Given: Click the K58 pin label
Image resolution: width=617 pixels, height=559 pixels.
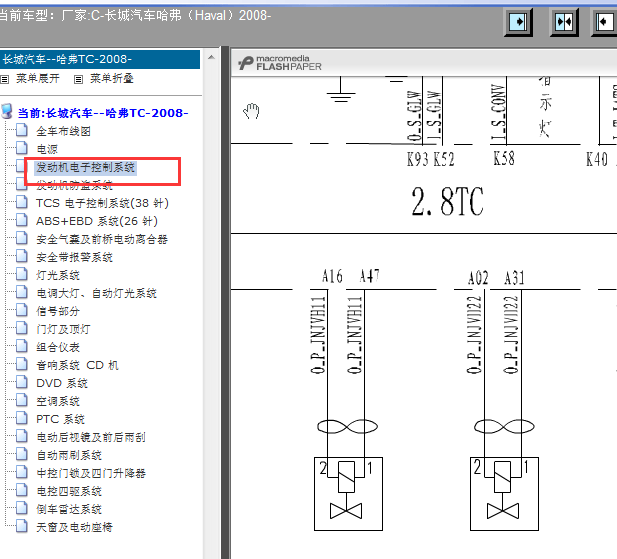Looking at the screenshot, I should 504,159.
